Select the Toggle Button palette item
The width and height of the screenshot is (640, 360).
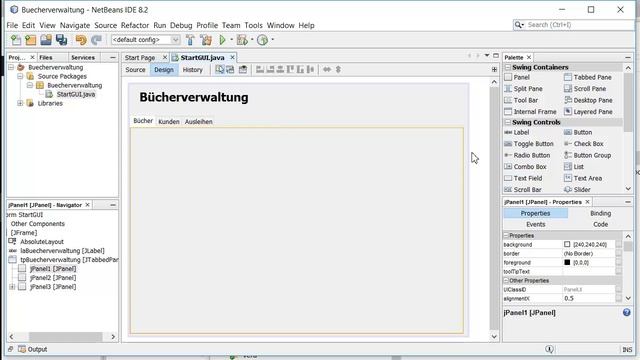click(529, 144)
